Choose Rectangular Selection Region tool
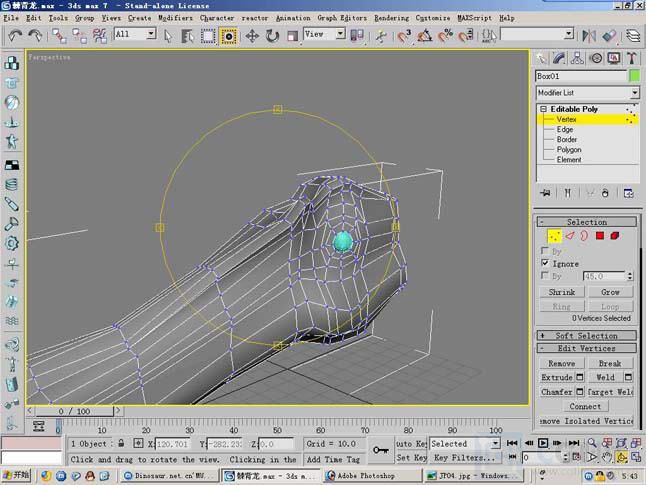Image resolution: width=646 pixels, height=485 pixels. pyautogui.click(x=208, y=36)
